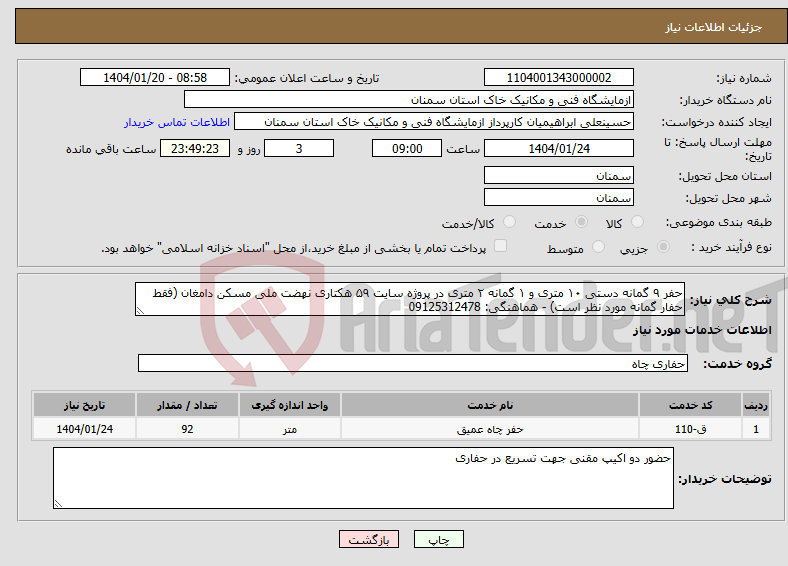This screenshot has height=566, width=788.
Task: Click the quantity cell 92
Action: coord(187,429)
